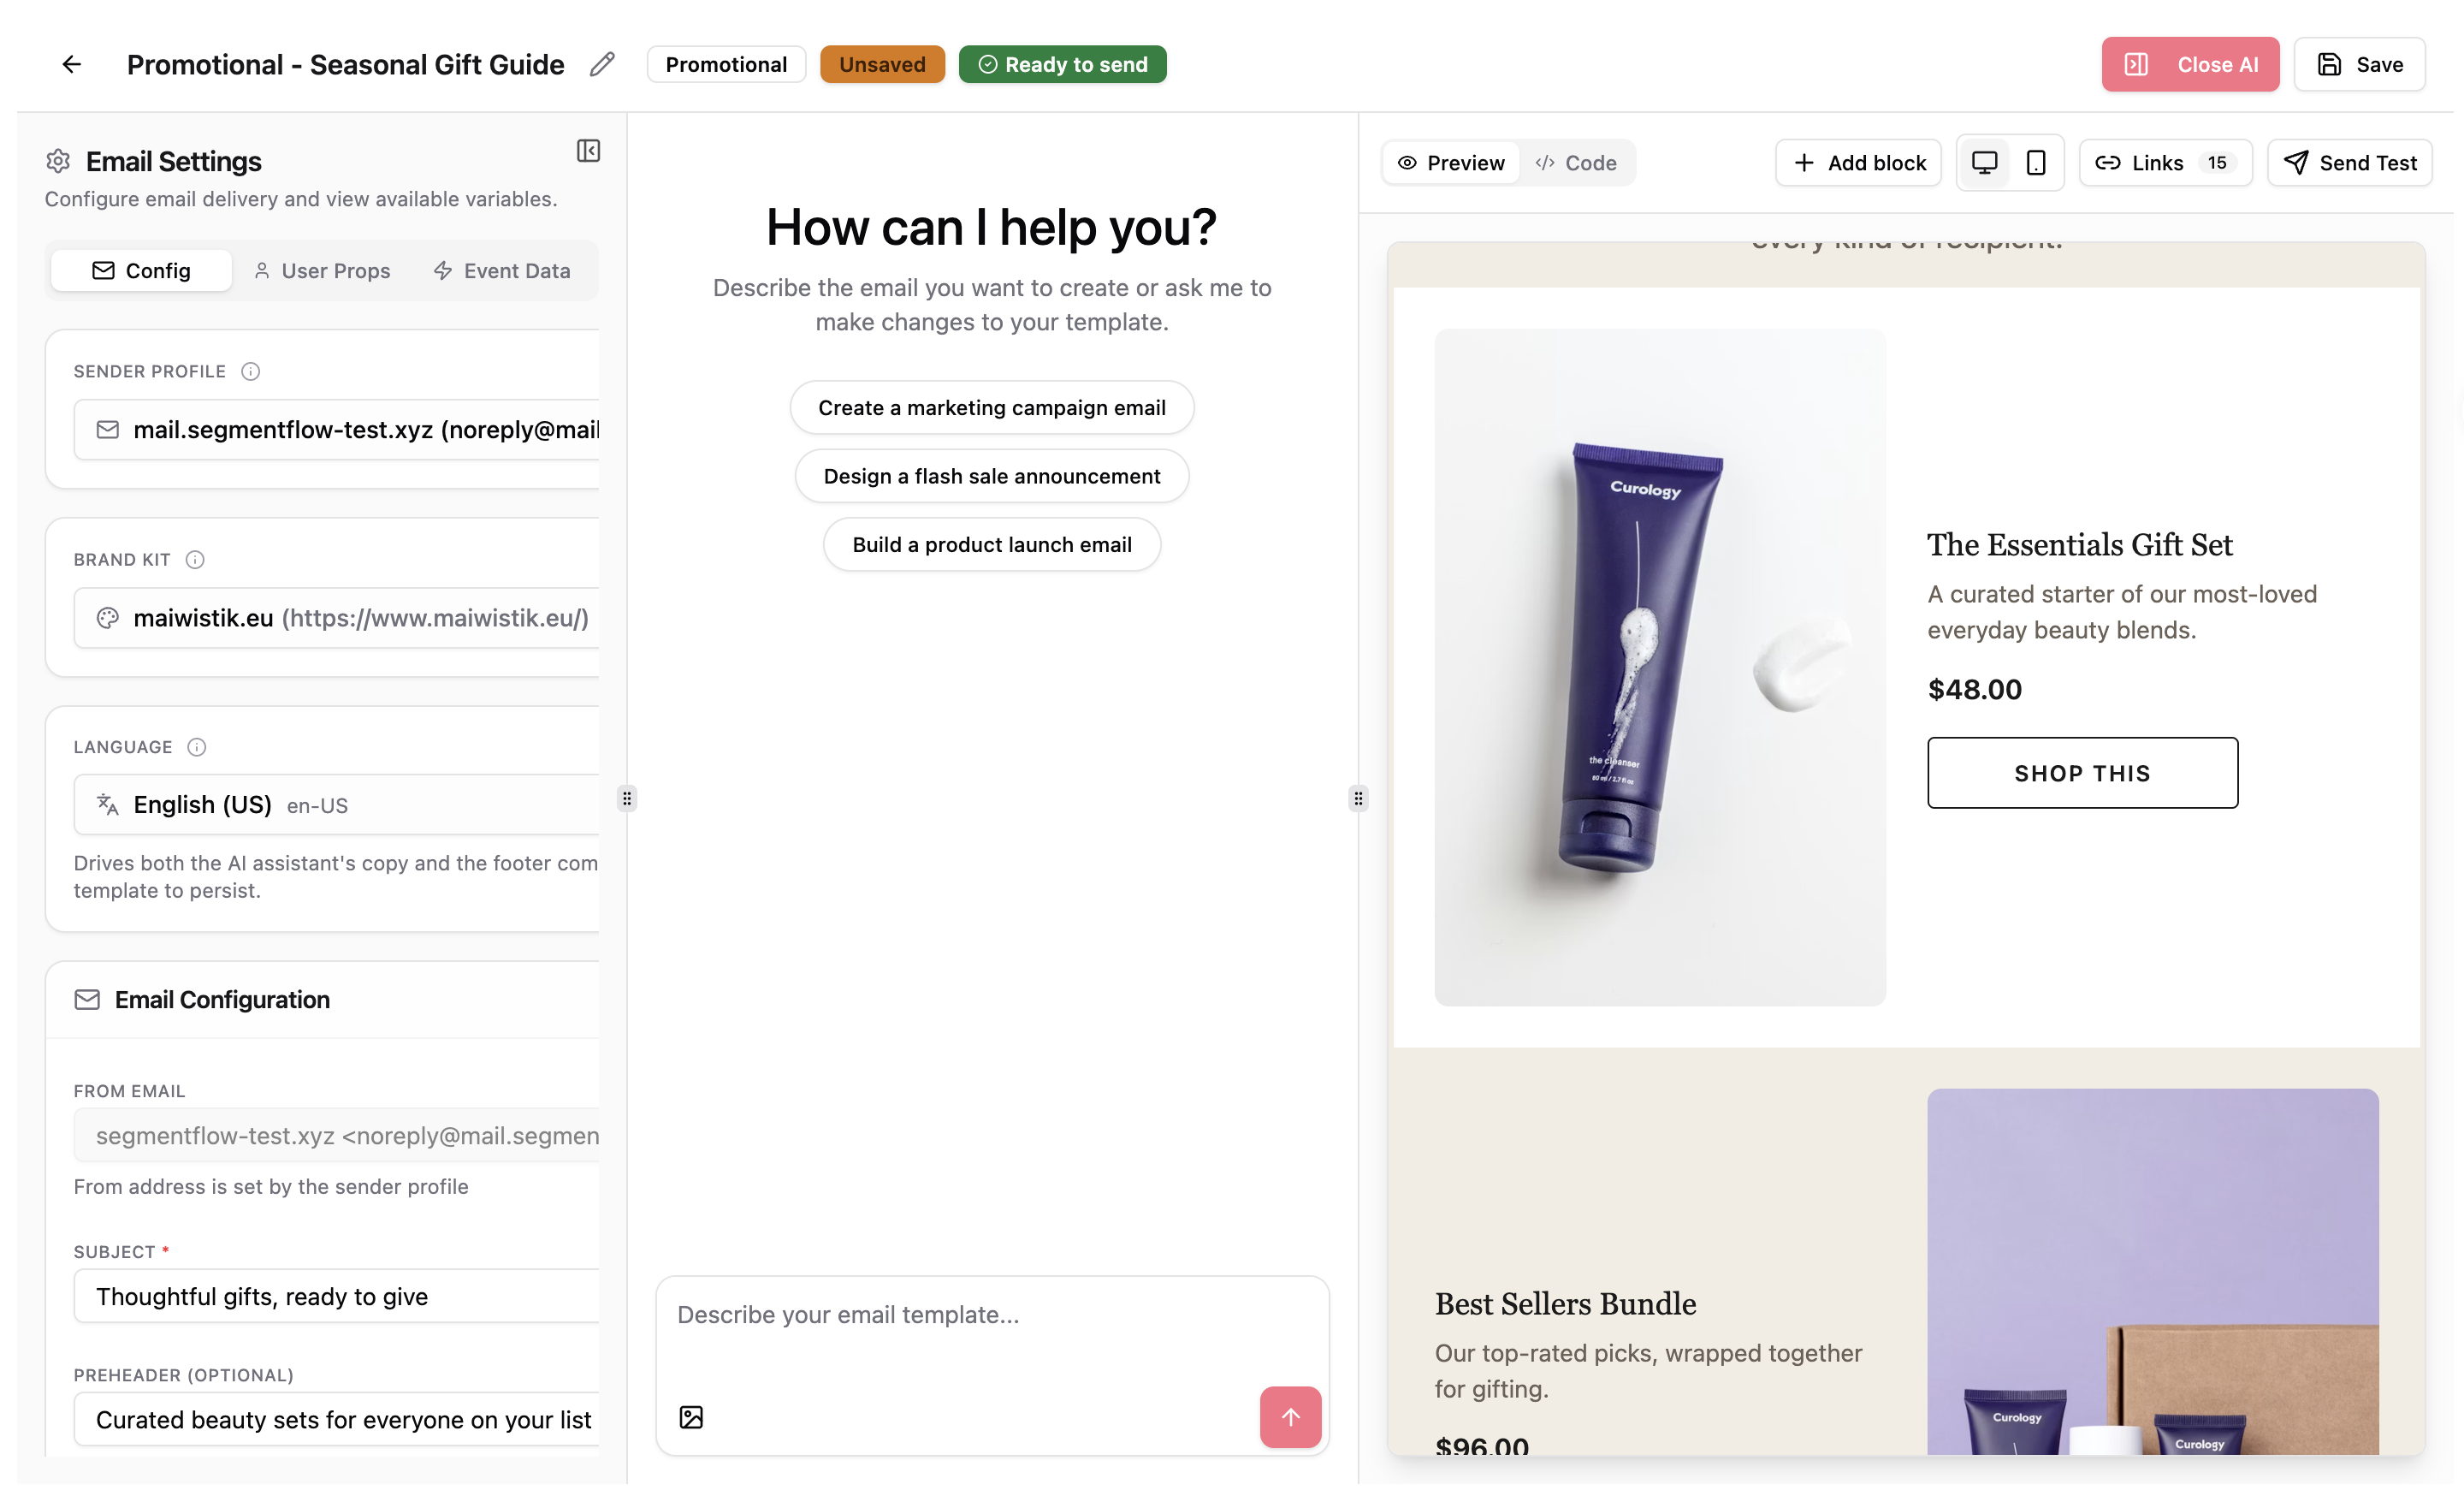Click the Promotional category badge

tap(726, 65)
